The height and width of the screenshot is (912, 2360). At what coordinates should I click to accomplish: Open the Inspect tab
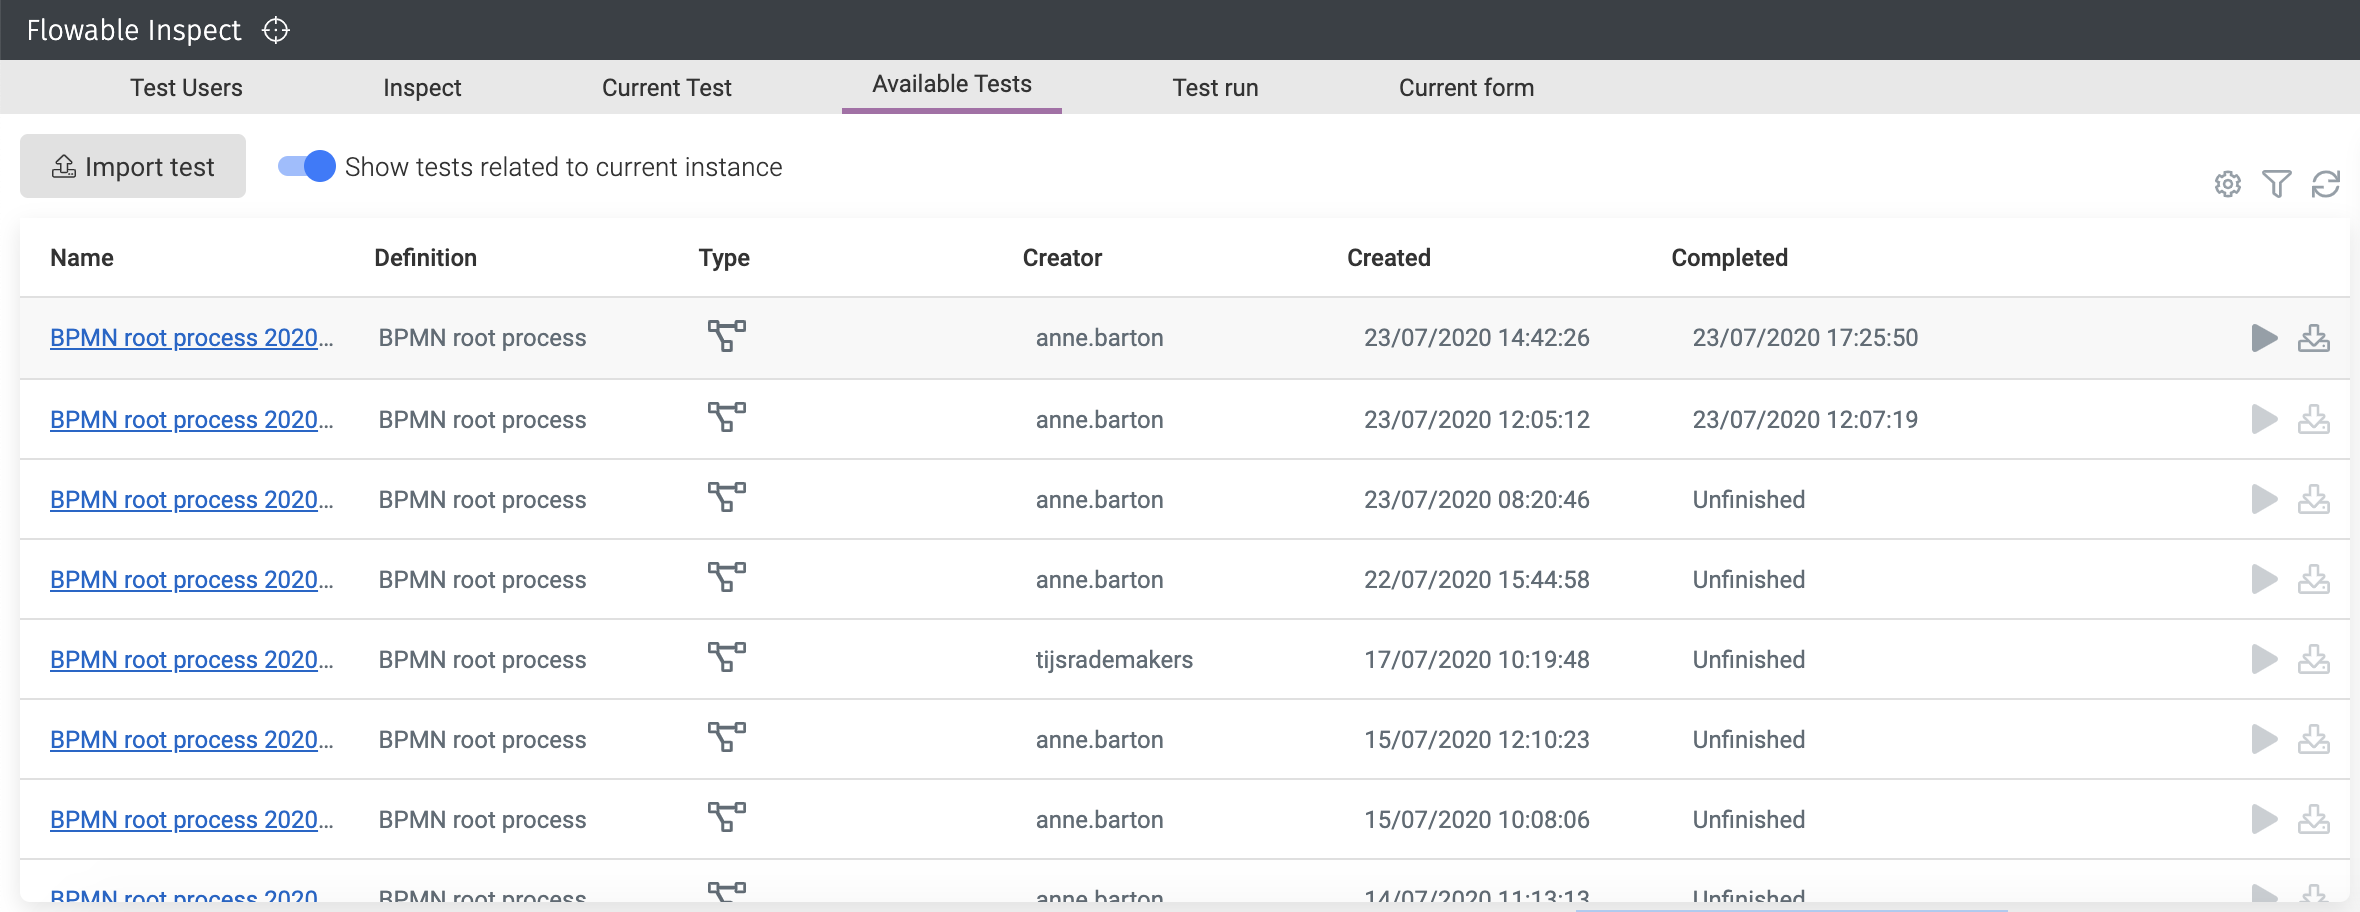coord(421,88)
